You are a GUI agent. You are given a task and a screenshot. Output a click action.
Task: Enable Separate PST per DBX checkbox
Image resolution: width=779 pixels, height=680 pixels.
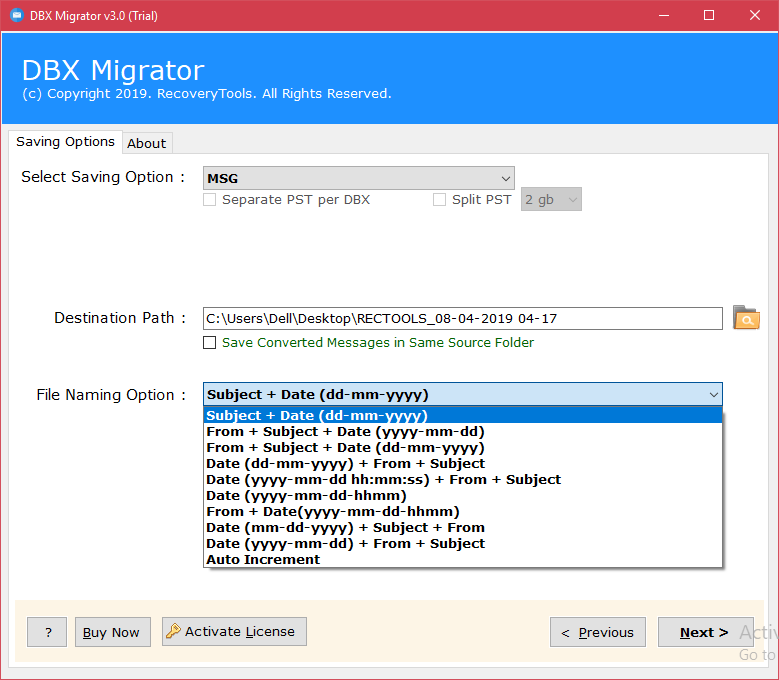pos(210,200)
